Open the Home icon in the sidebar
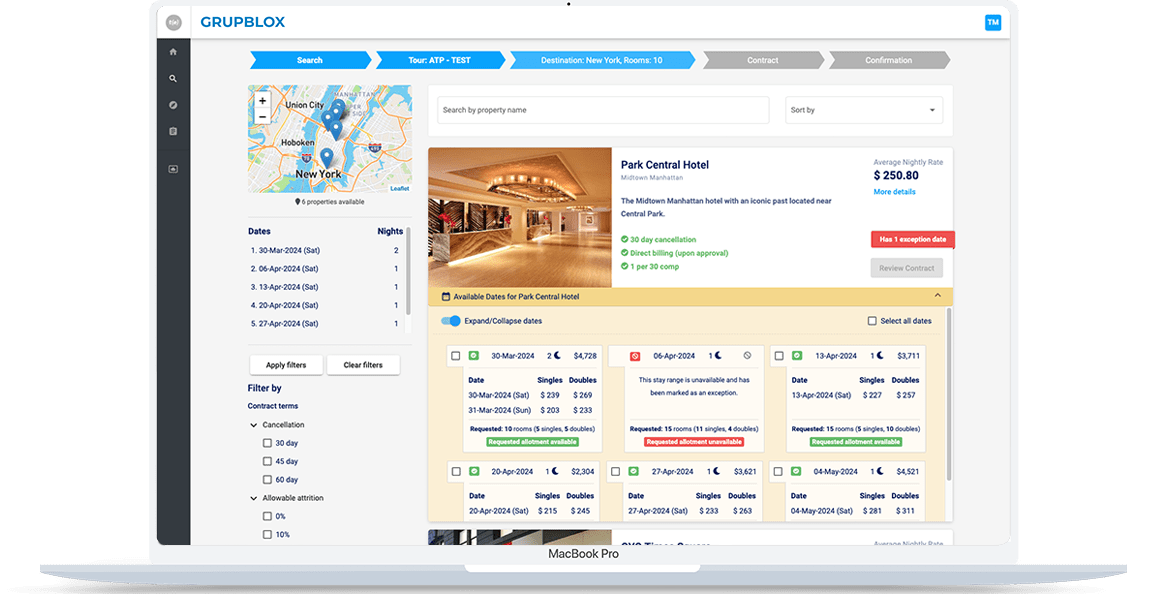Screen dimensions: 1175x594 point(173,52)
